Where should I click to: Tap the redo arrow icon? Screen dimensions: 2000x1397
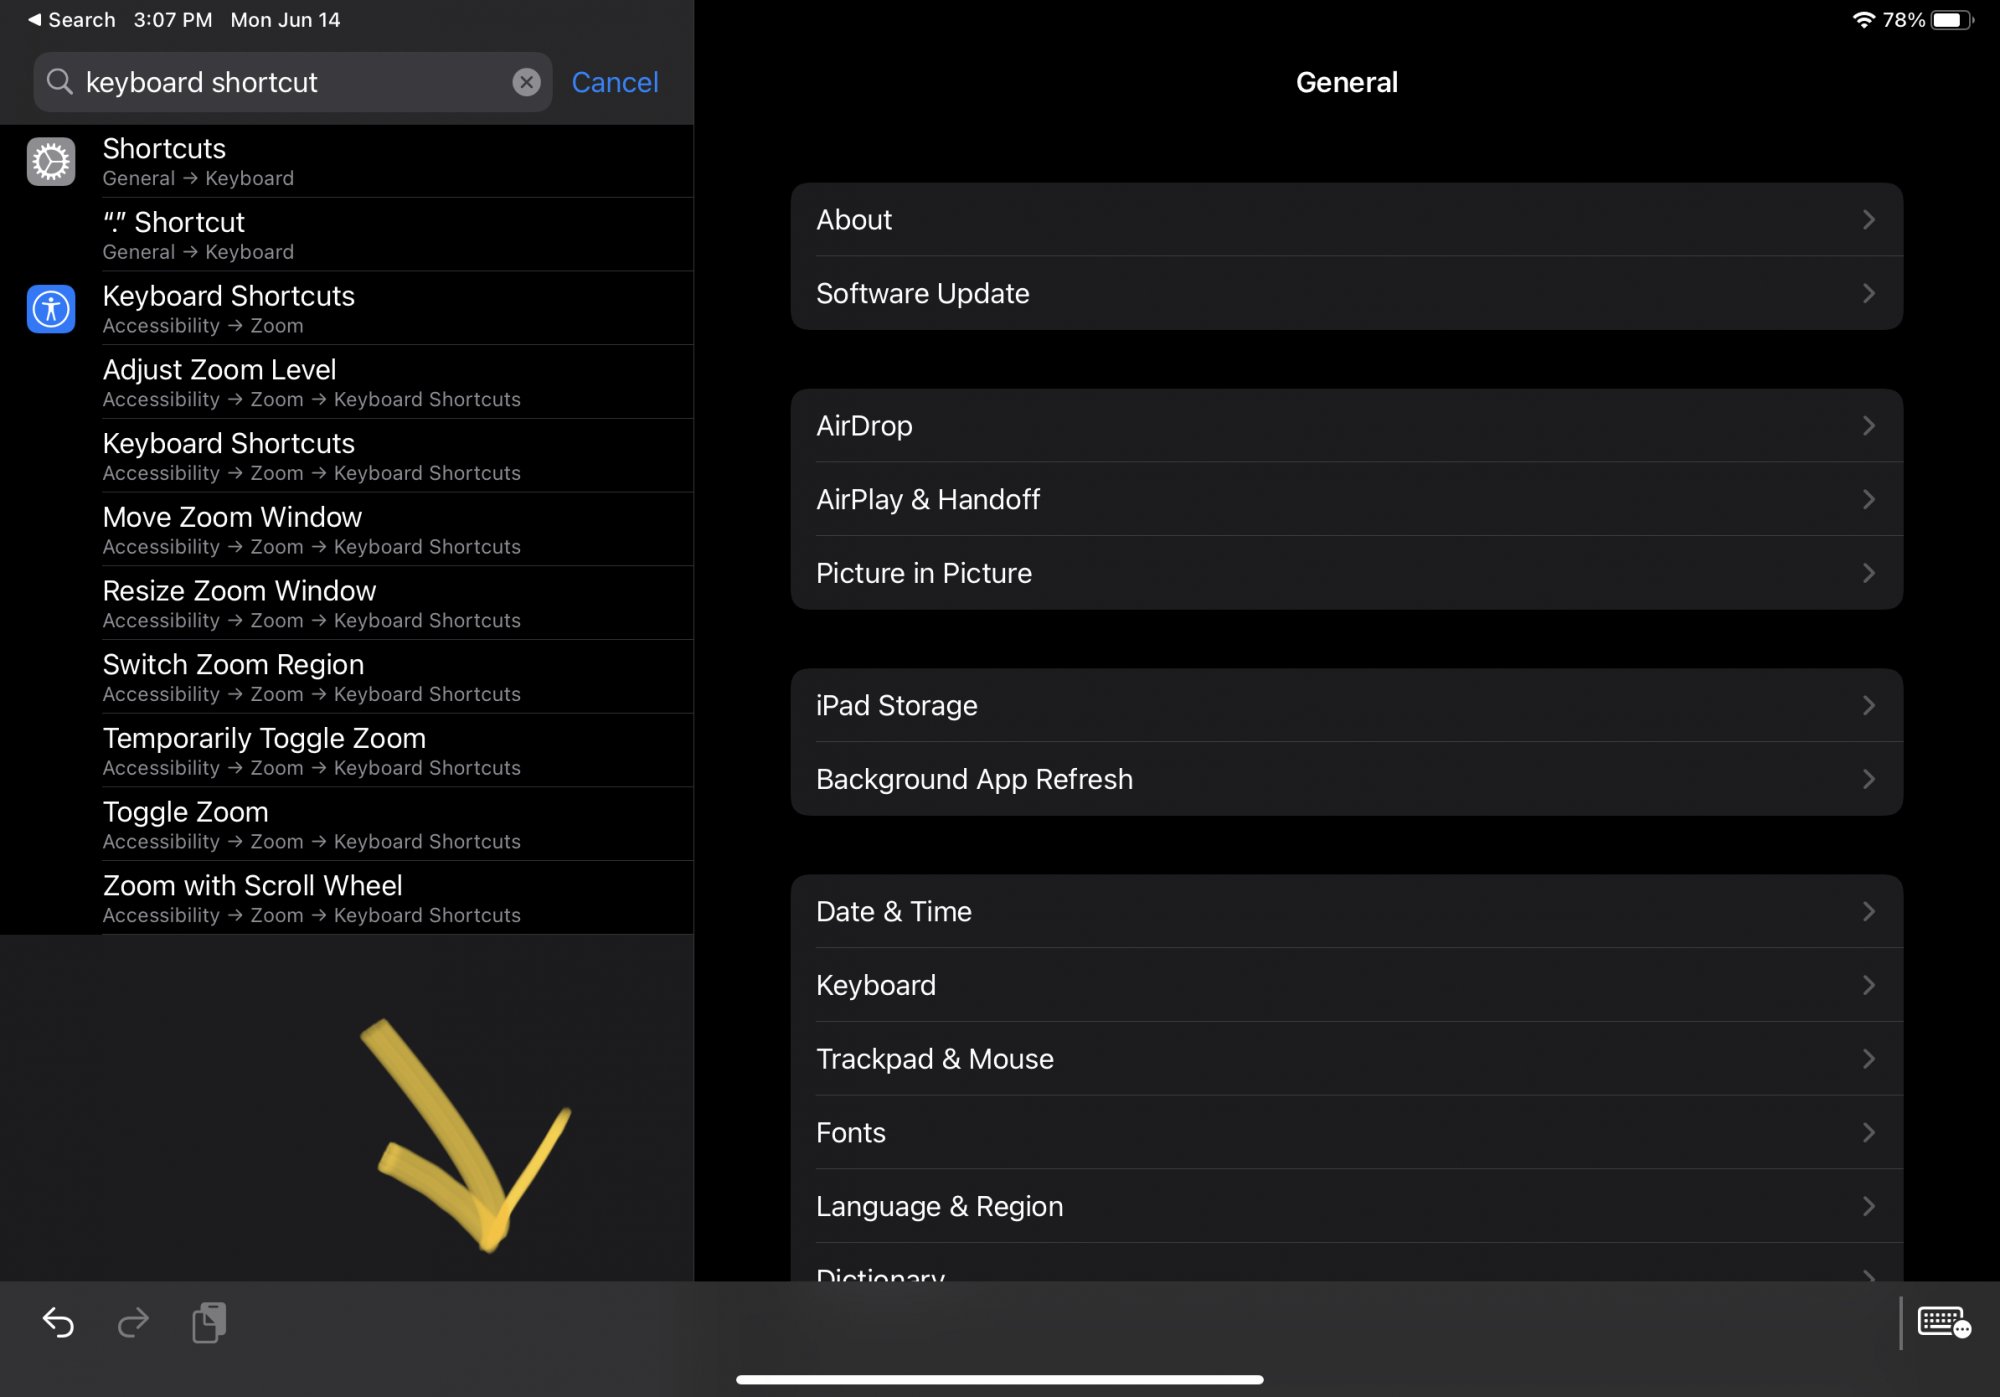click(133, 1323)
